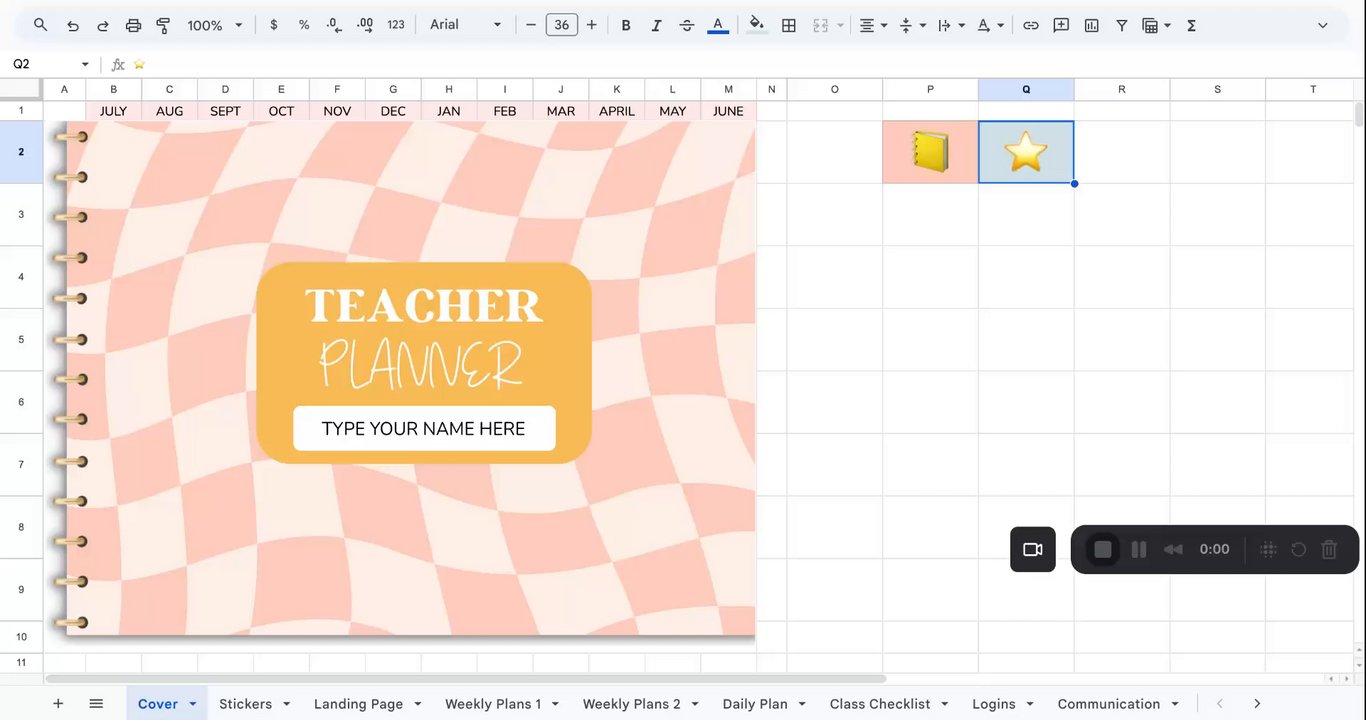Add a new sheet with the plus button
Screen dimensions: 1366x720
click(x=58, y=704)
